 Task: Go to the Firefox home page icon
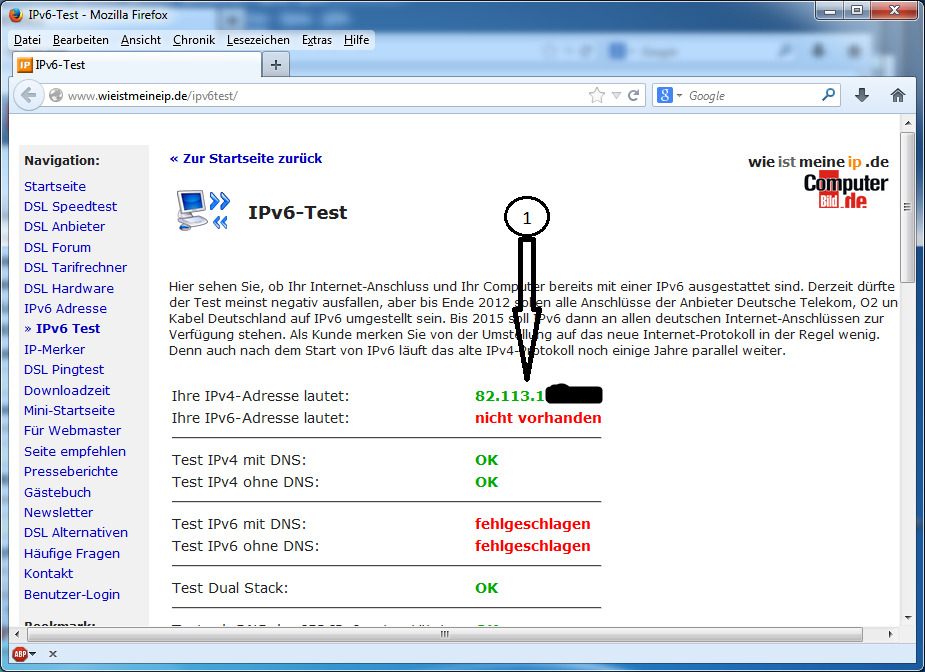click(897, 95)
